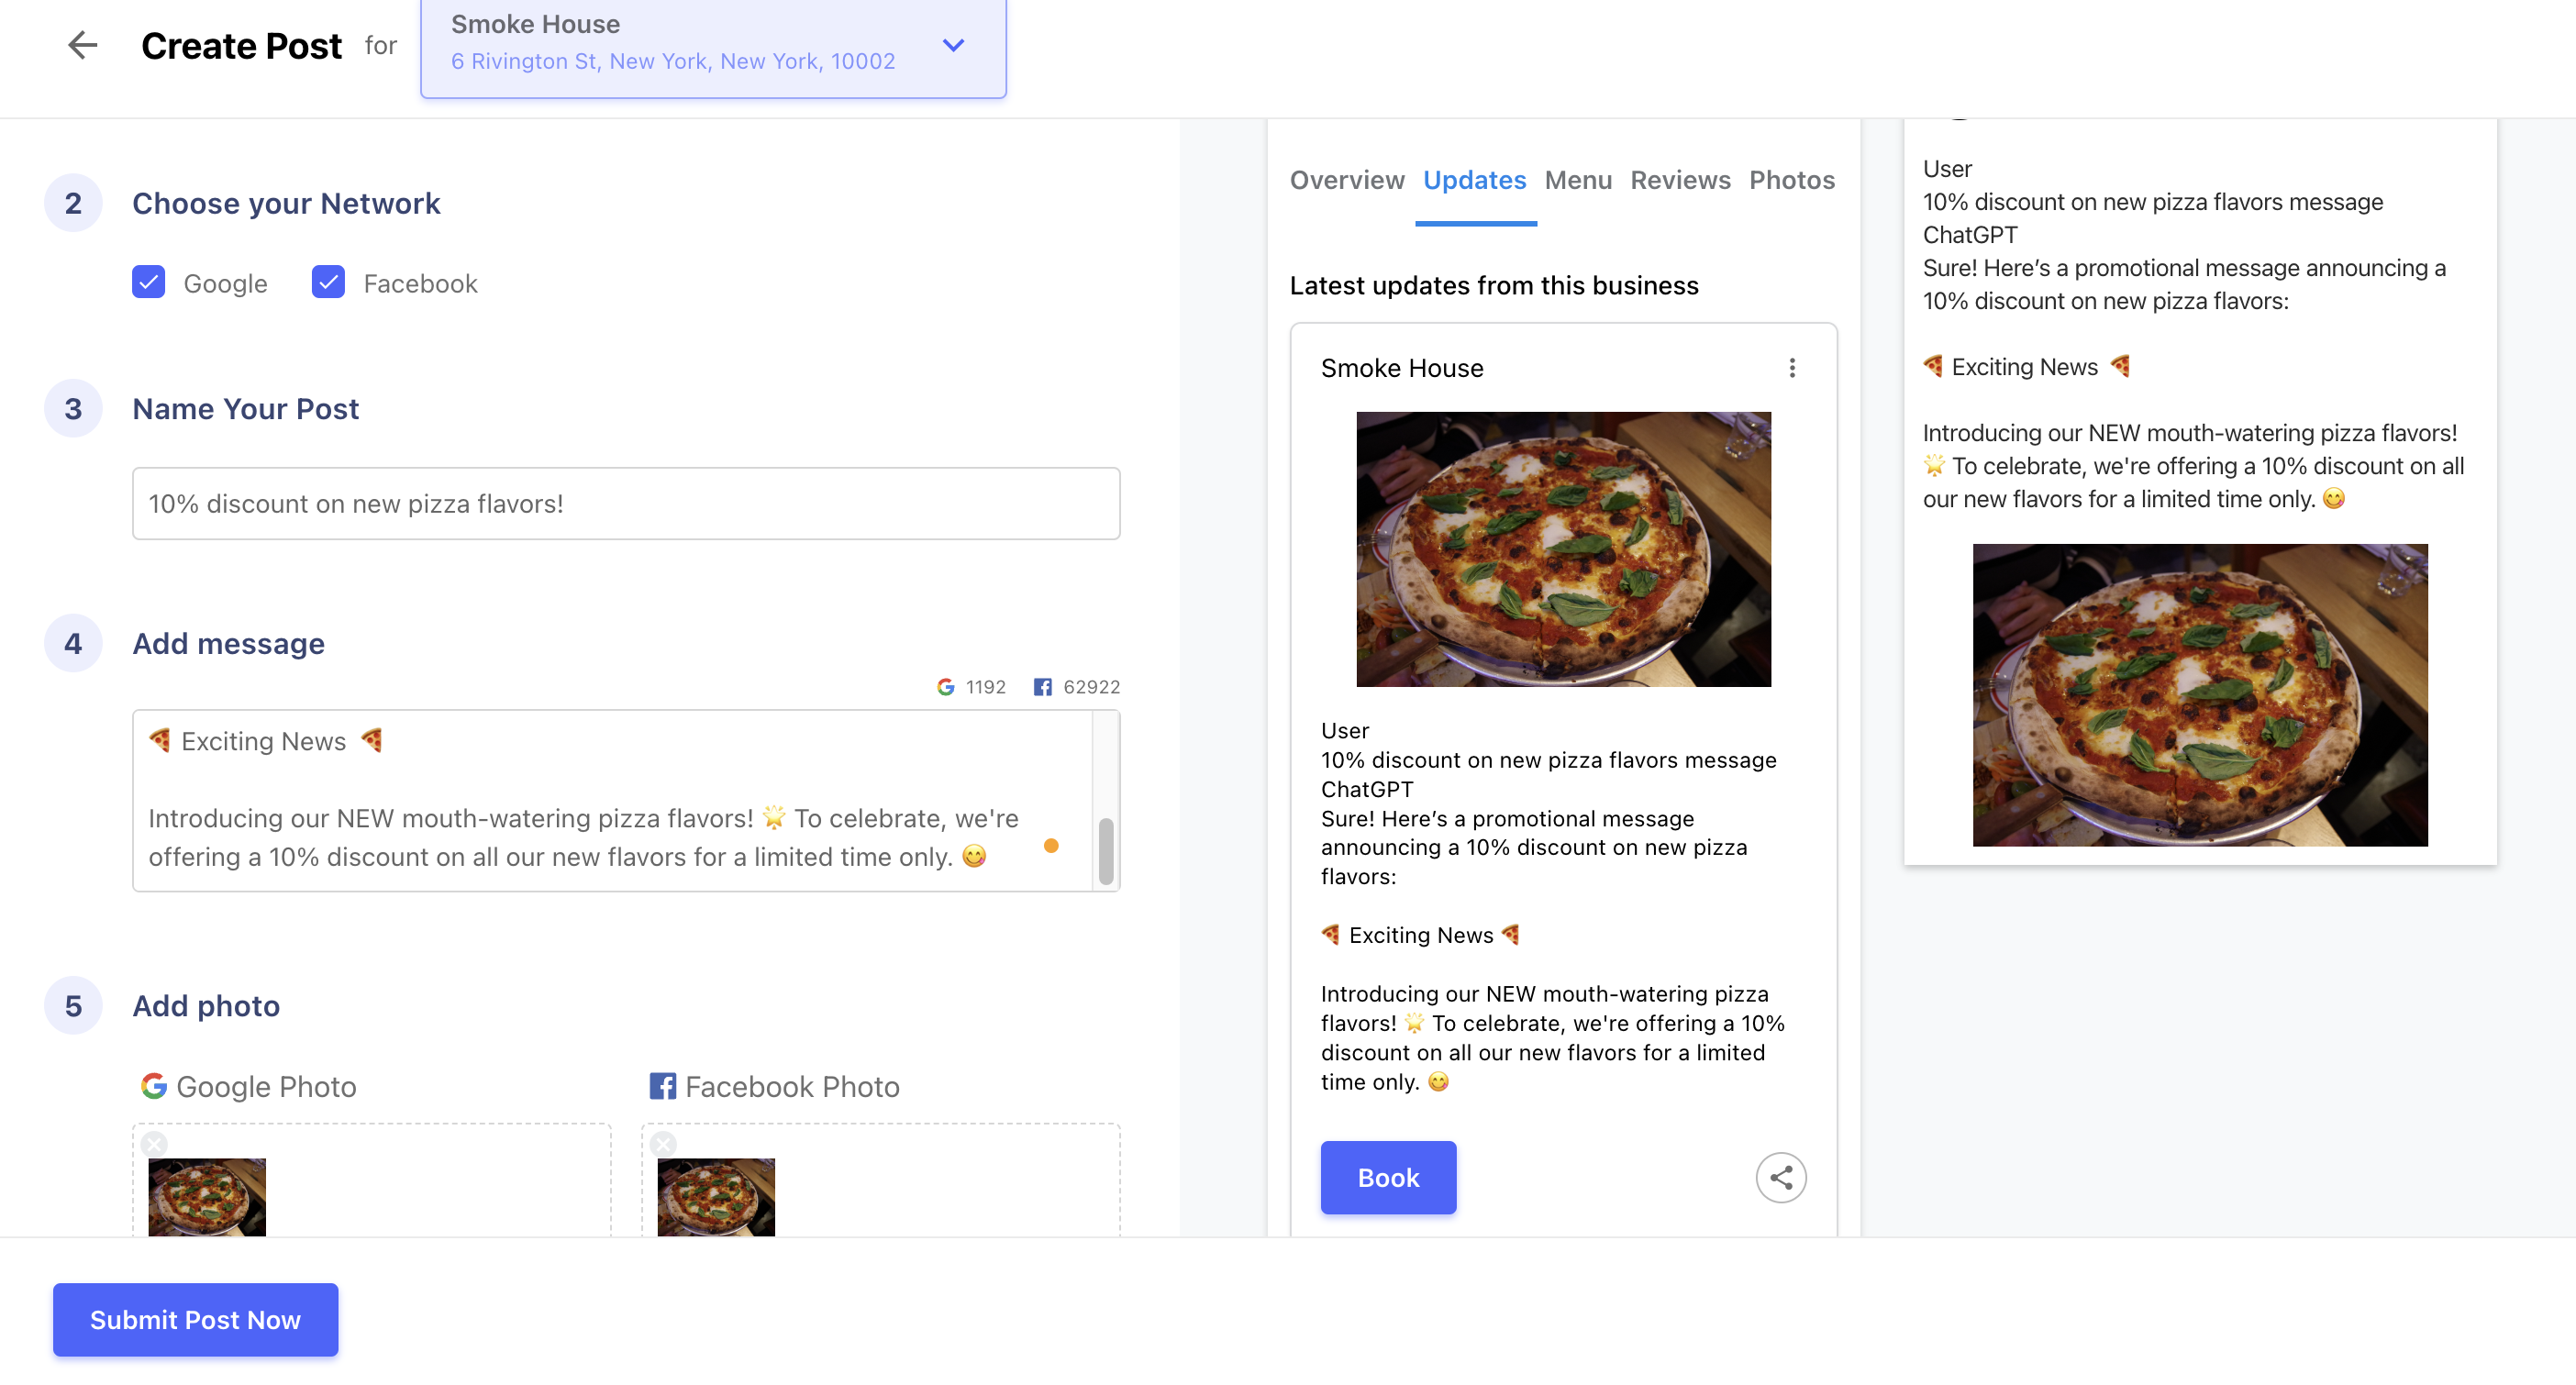Click 'Exciting News' in Google preview

(1420, 935)
